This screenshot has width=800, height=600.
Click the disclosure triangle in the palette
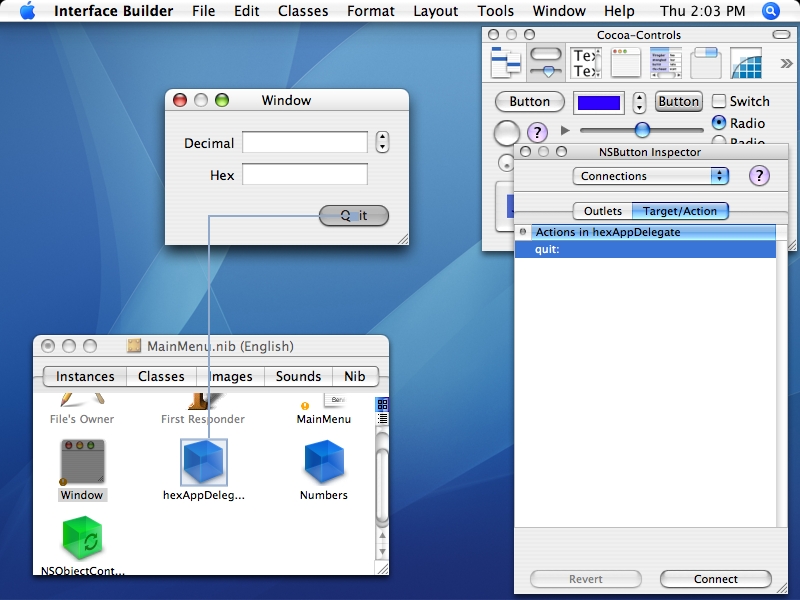pos(564,131)
